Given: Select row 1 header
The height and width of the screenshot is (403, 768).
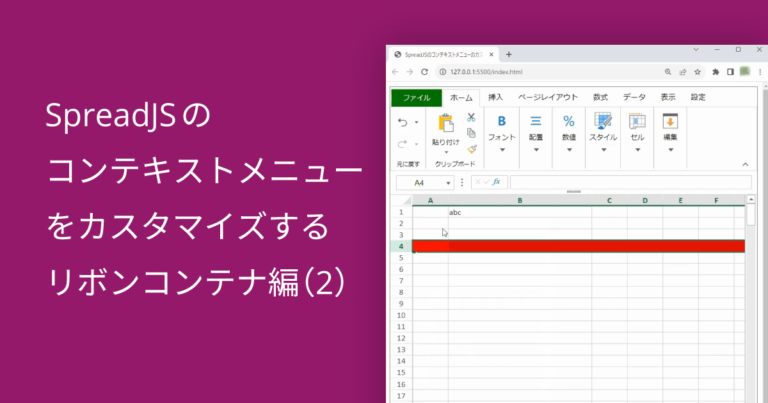Looking at the screenshot, I should point(401,212).
